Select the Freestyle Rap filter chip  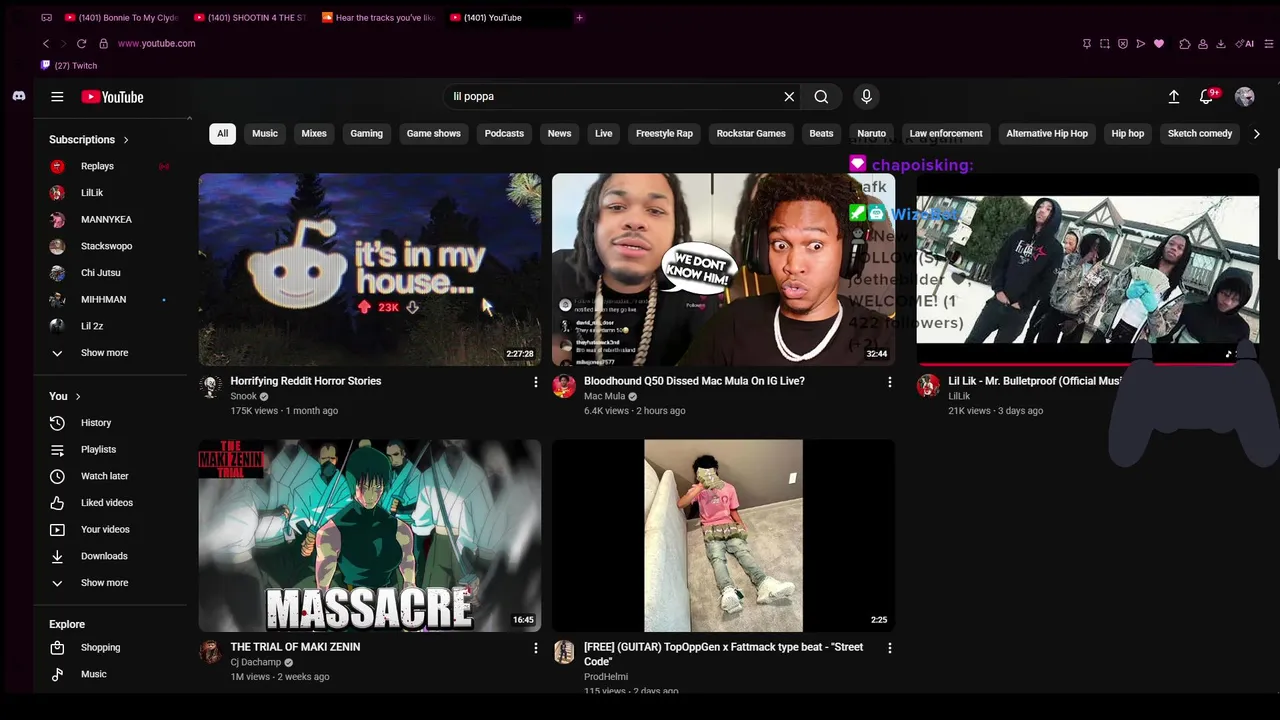pos(664,133)
